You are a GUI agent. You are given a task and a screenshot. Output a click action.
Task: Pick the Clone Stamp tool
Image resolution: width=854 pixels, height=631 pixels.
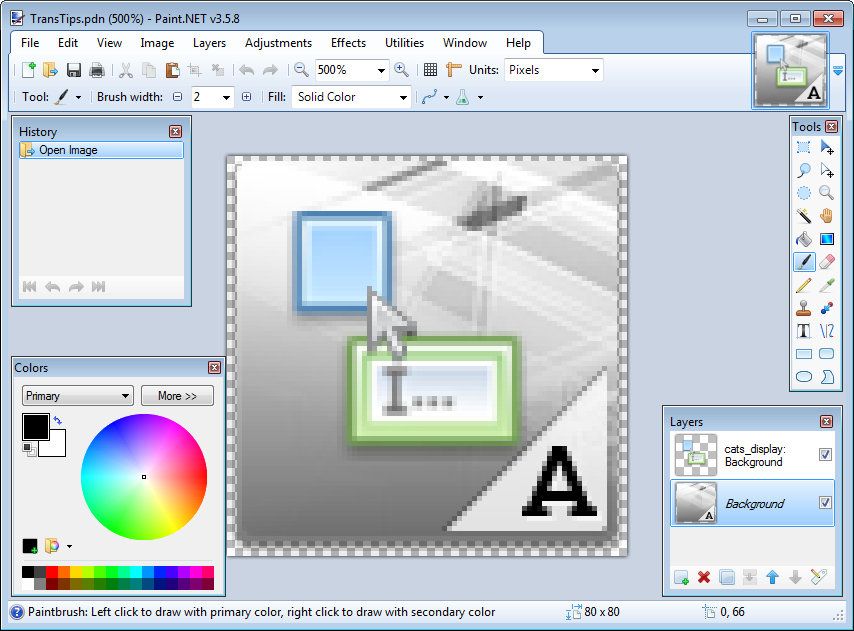click(803, 308)
